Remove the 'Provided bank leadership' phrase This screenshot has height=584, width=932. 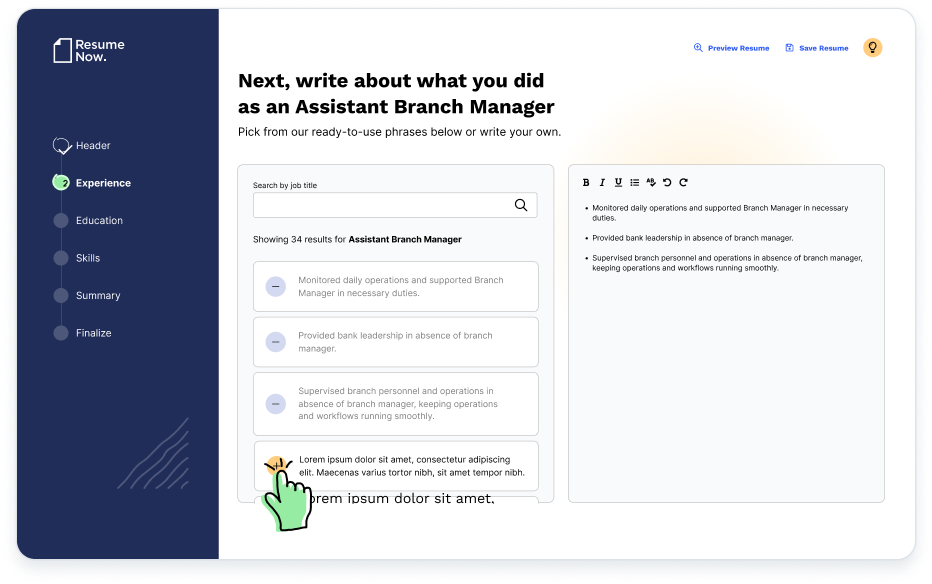click(275, 342)
